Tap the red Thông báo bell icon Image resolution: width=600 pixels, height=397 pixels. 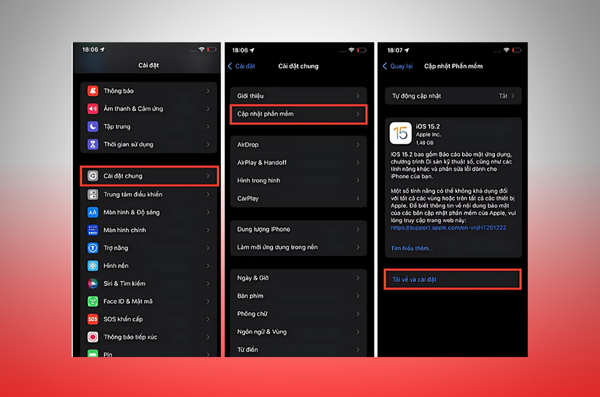[93, 91]
